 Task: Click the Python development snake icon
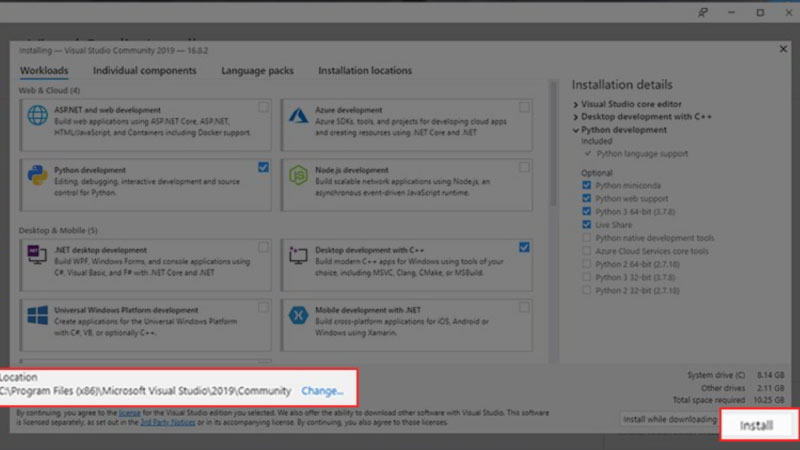point(37,176)
